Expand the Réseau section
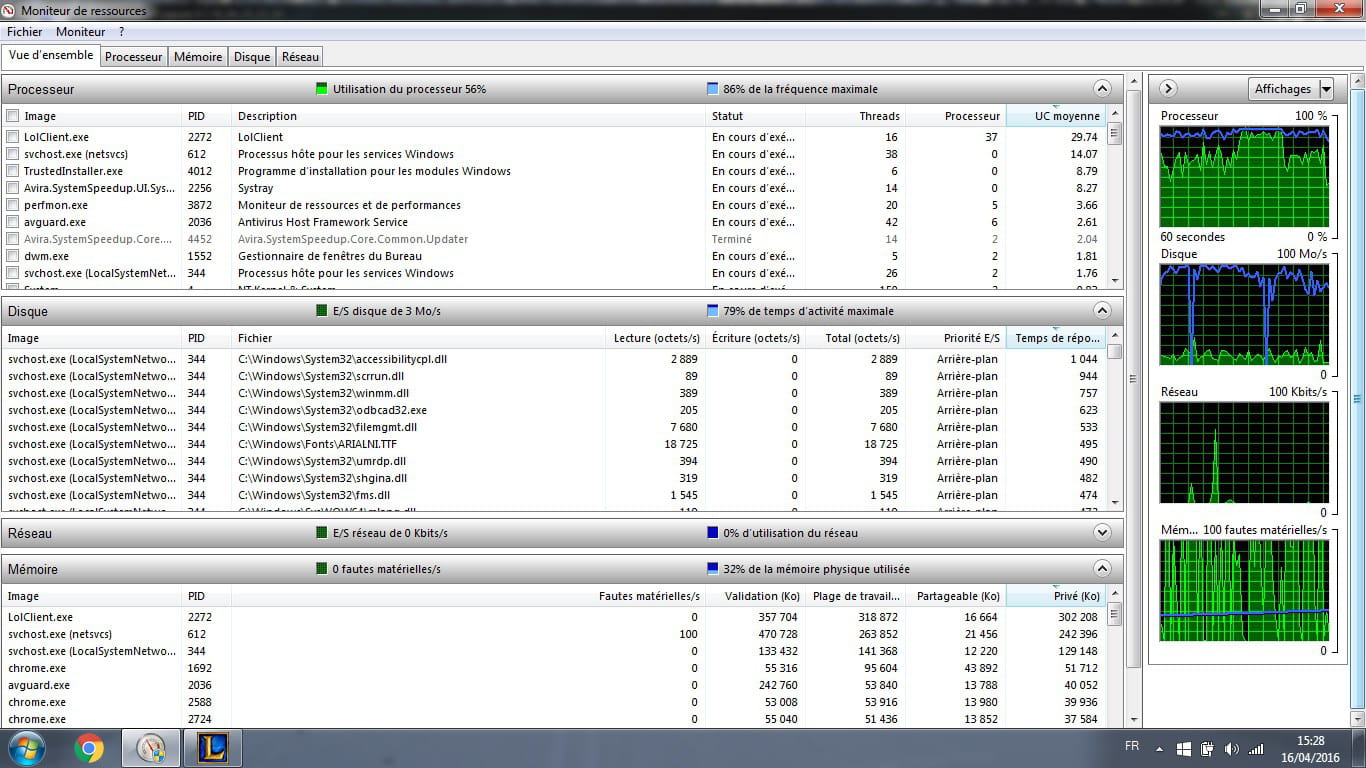 [1102, 533]
